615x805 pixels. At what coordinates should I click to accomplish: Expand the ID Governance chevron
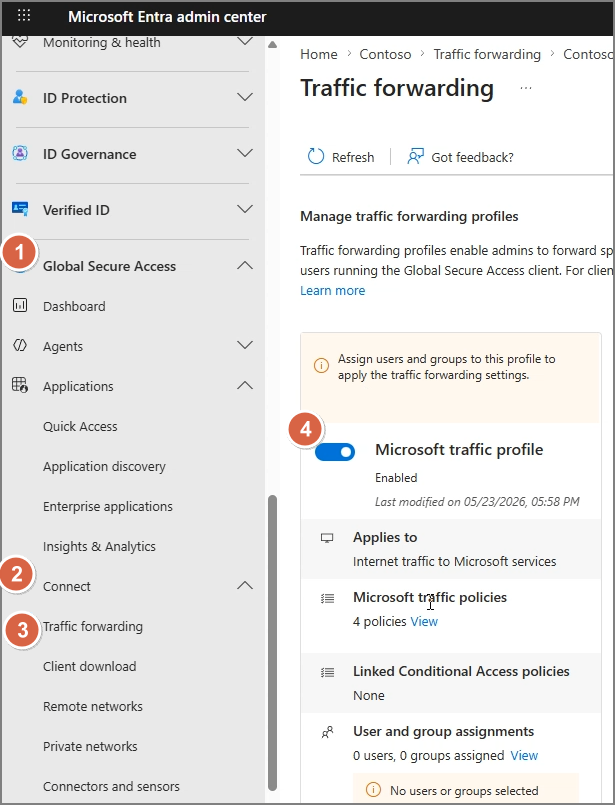(245, 152)
